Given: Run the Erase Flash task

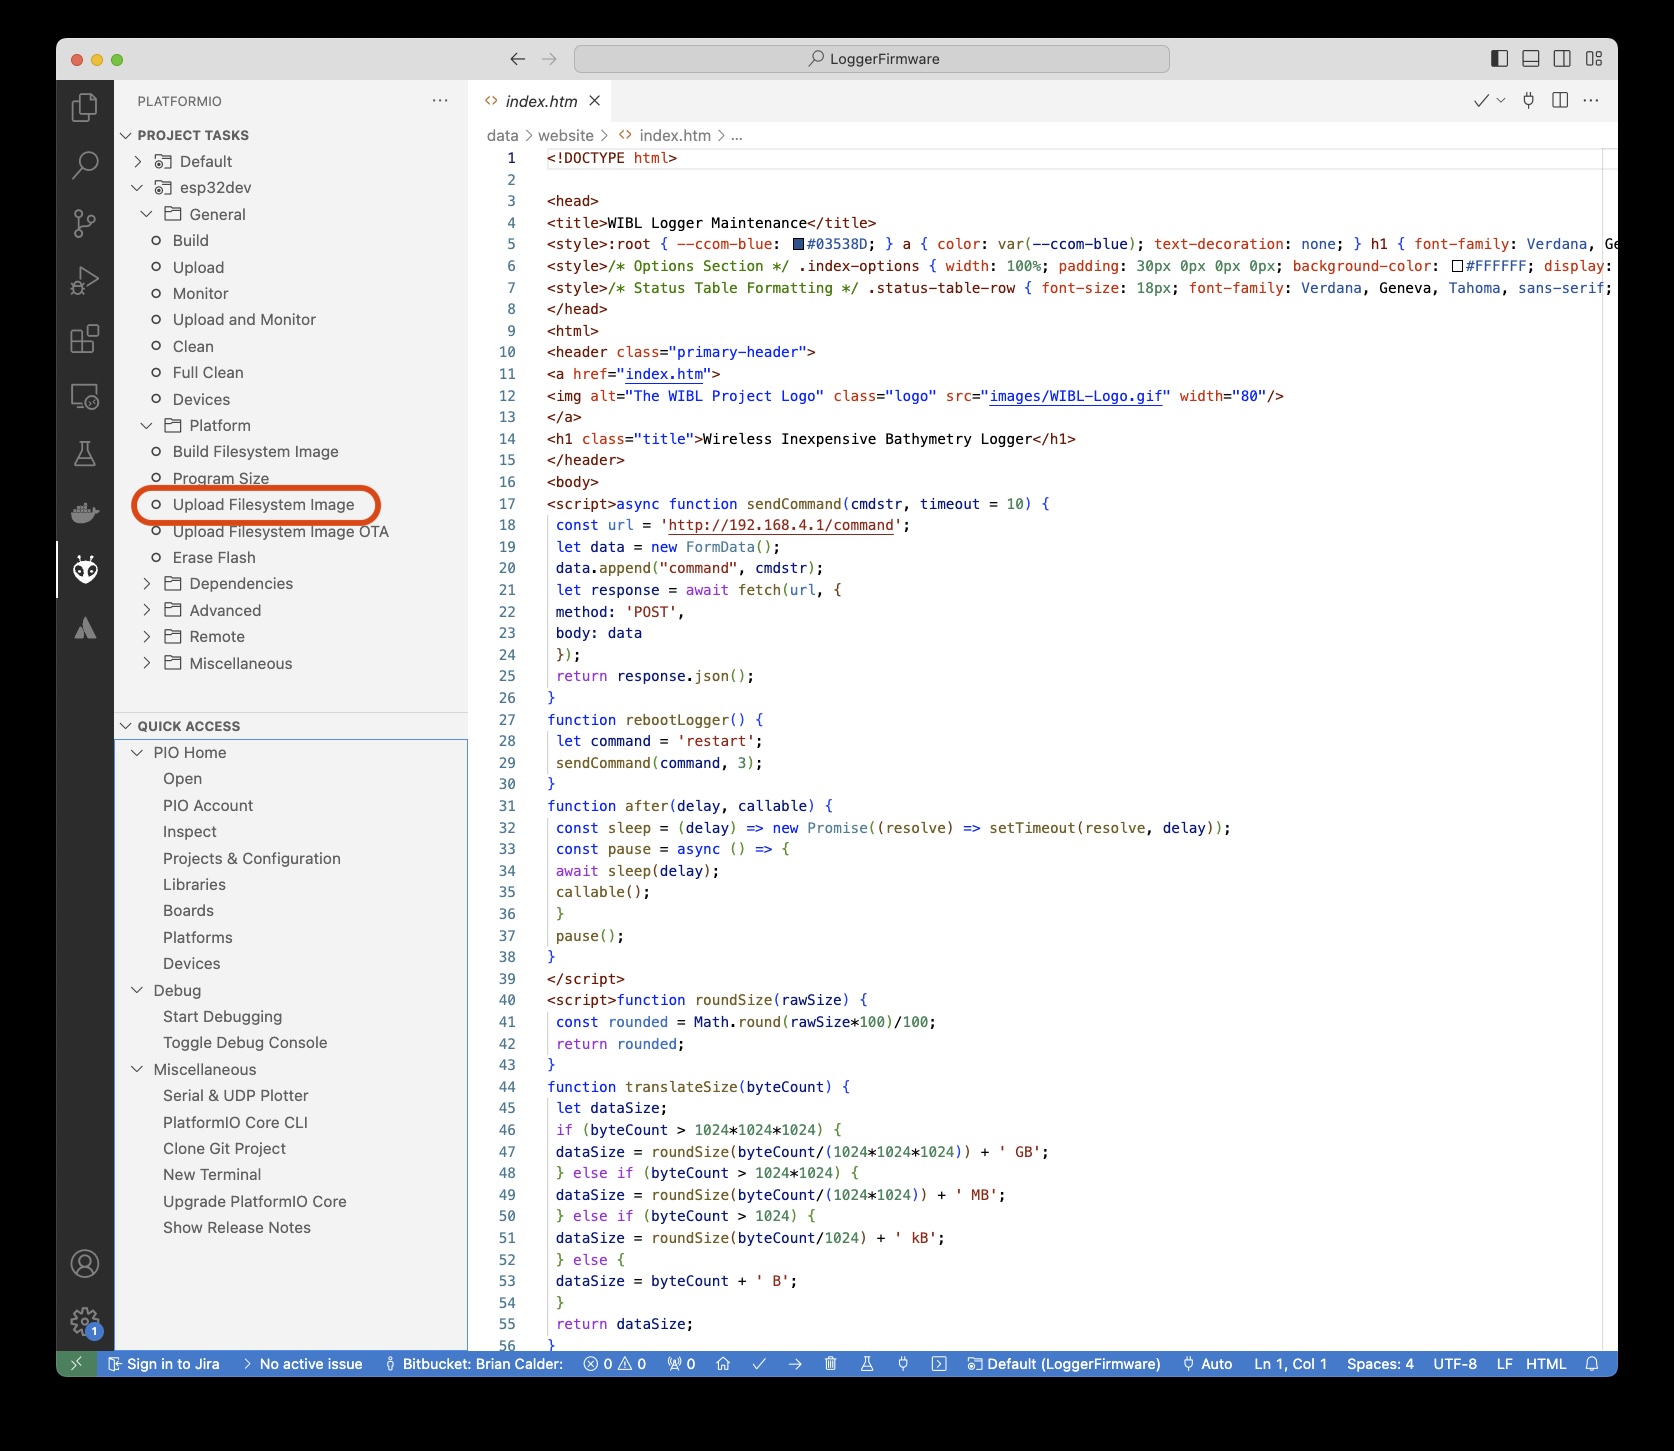Looking at the screenshot, I should 214,557.
